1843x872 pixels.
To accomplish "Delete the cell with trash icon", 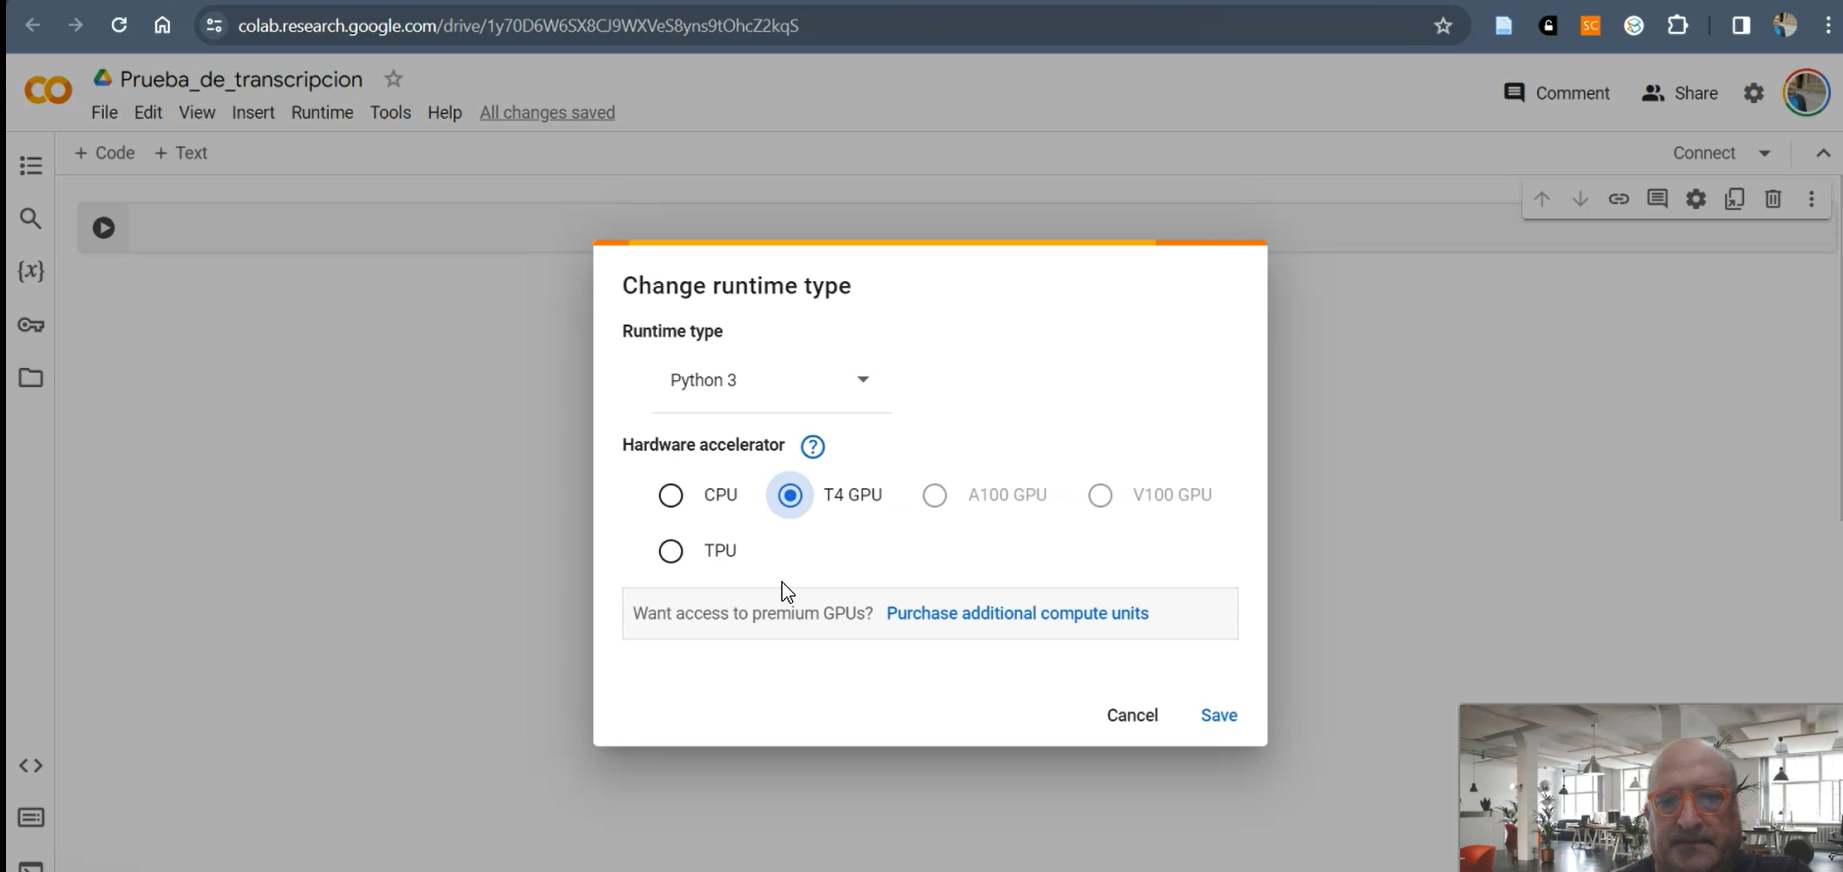I will (x=1772, y=199).
